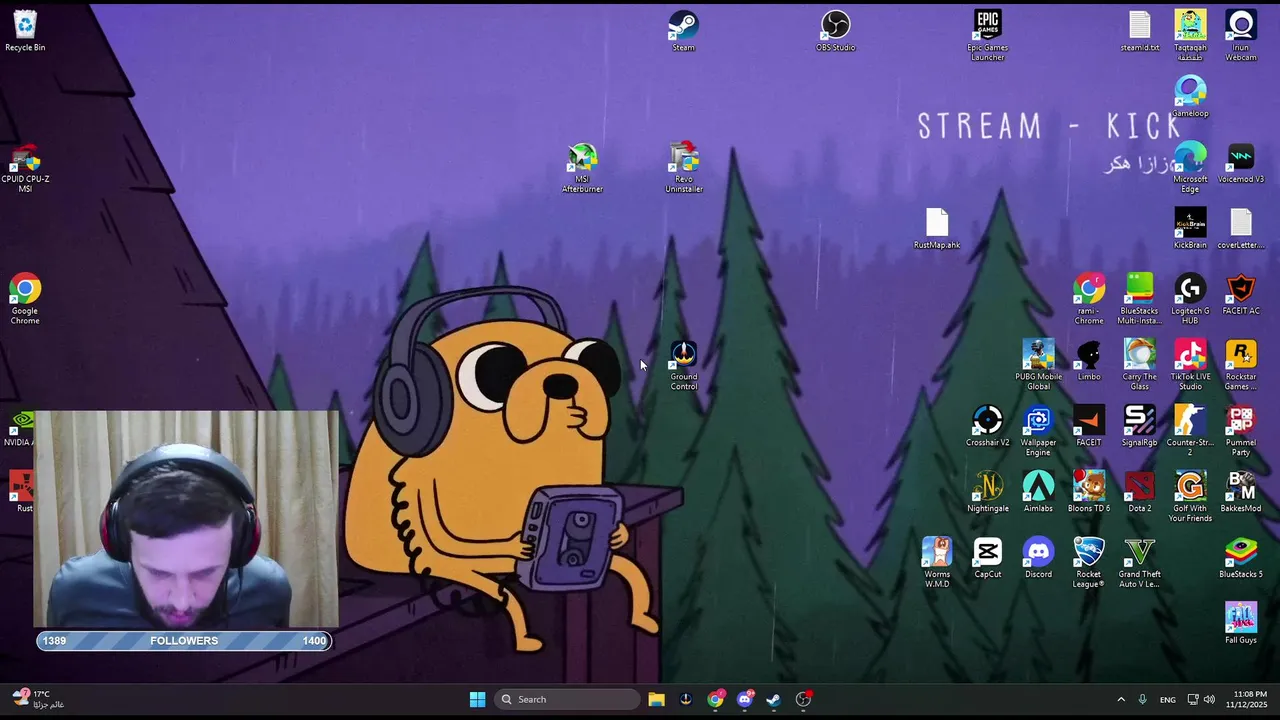
Task: Launch Golf With Your Friends shortcut
Action: coord(1190,497)
